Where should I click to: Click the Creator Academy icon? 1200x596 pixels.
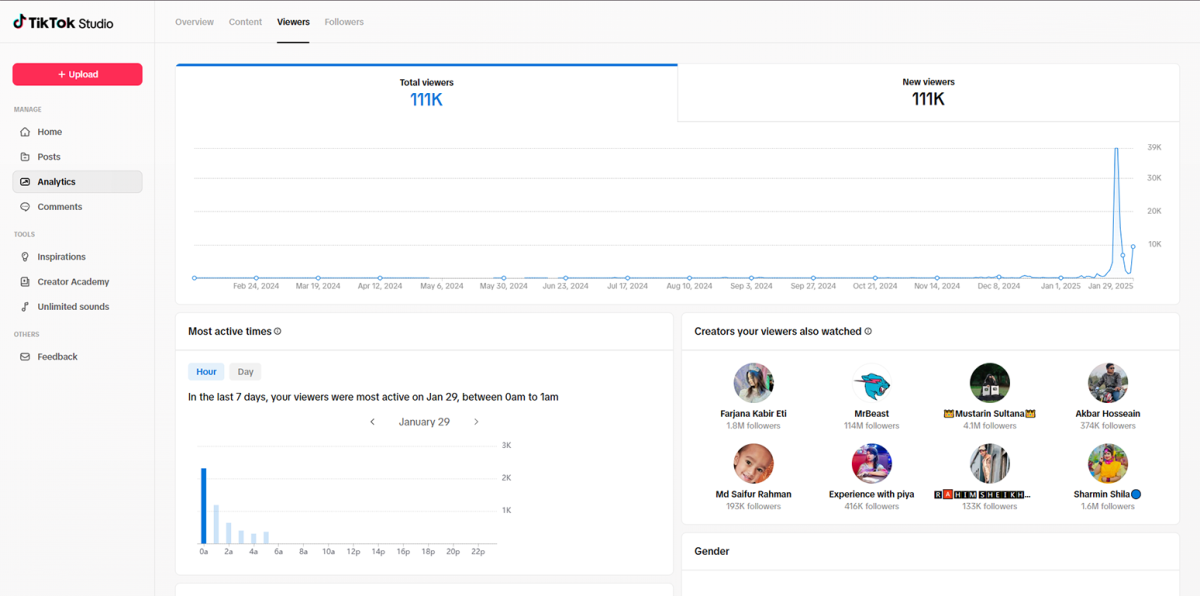pyautogui.click(x=25, y=282)
